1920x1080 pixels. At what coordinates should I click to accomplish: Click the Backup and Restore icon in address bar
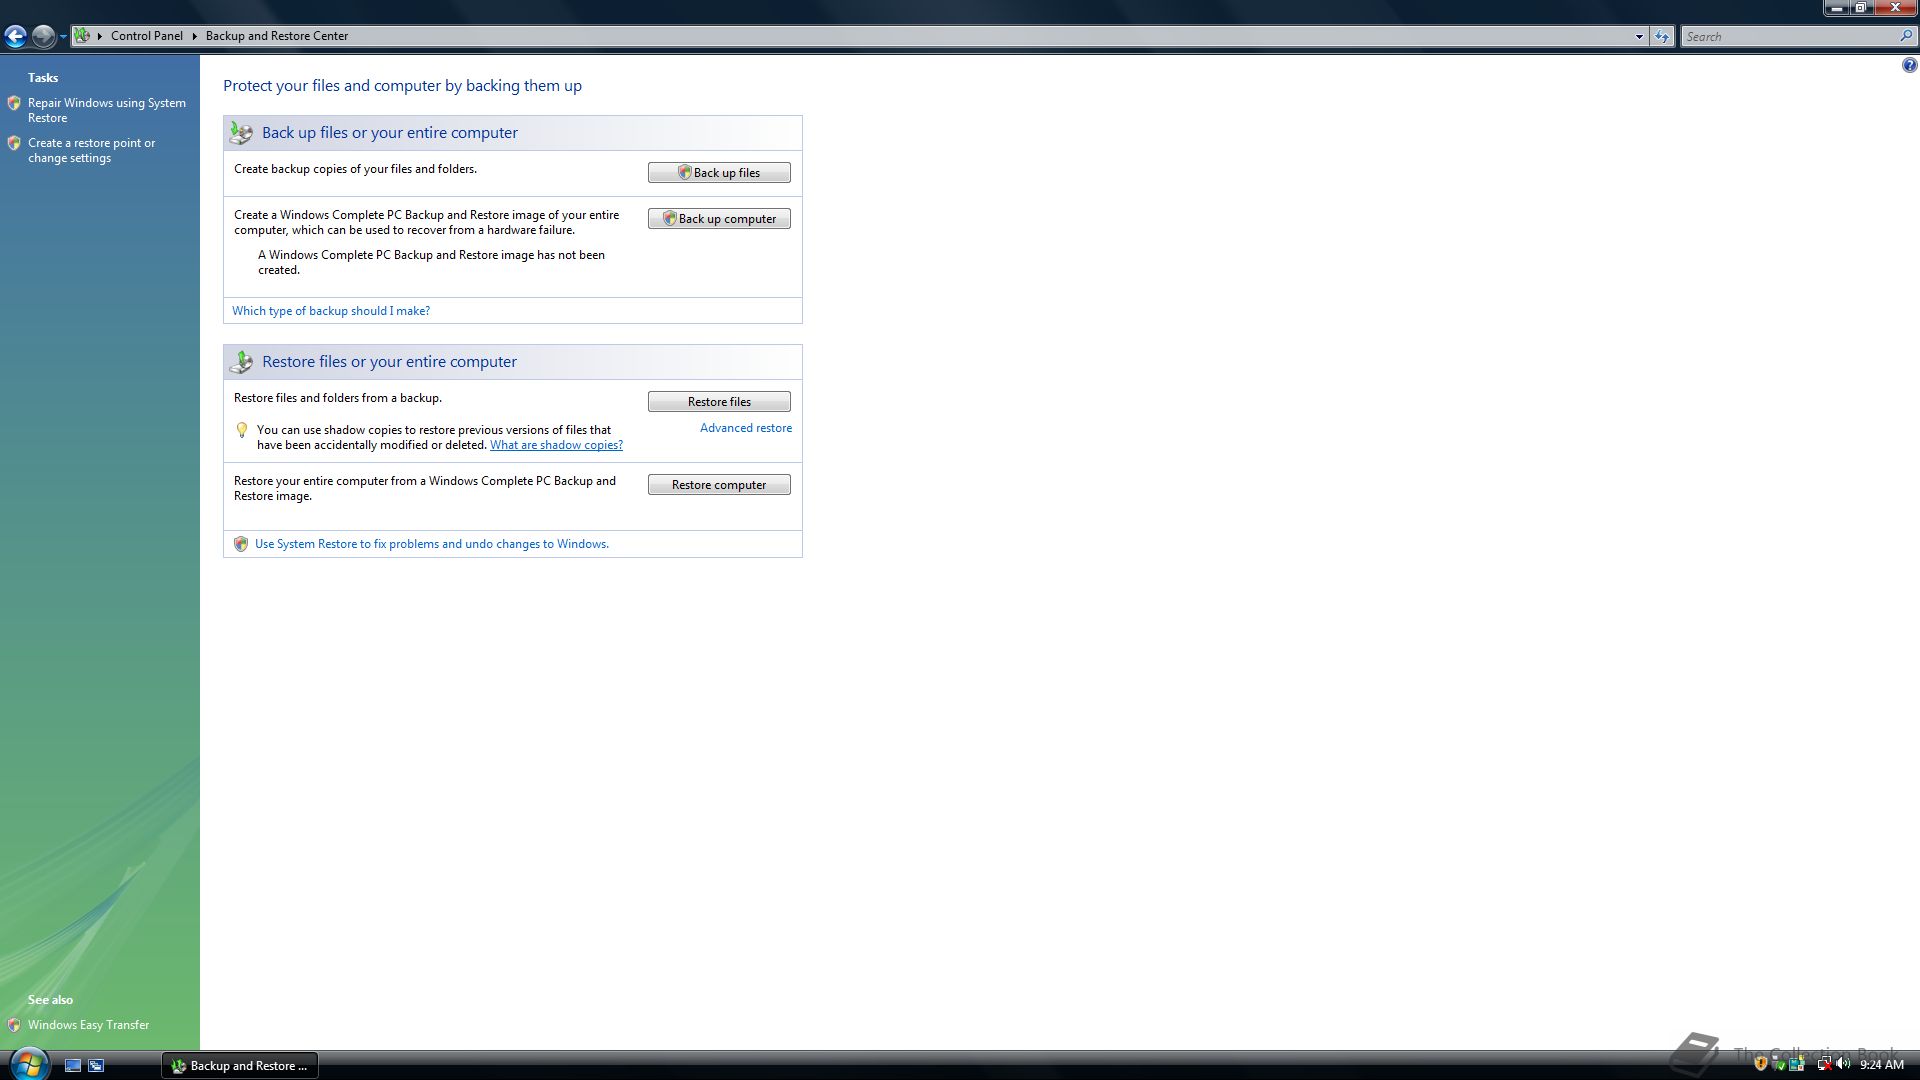[82, 36]
